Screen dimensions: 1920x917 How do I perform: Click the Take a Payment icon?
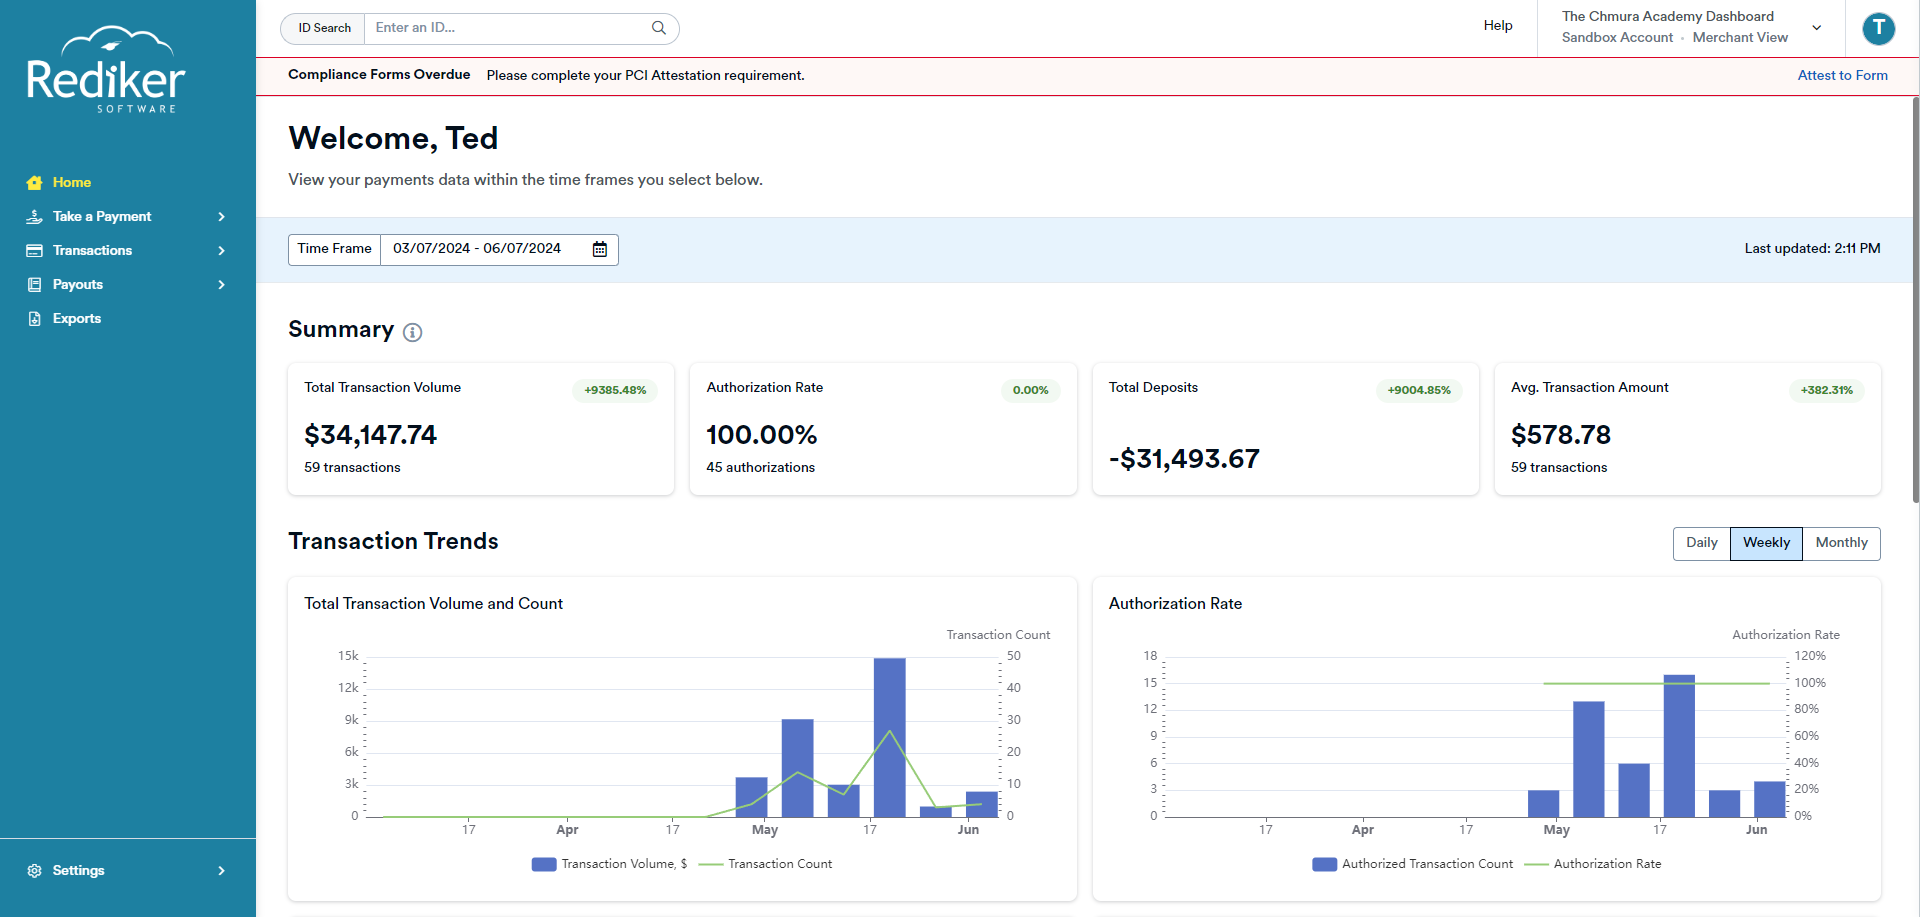click(x=34, y=216)
